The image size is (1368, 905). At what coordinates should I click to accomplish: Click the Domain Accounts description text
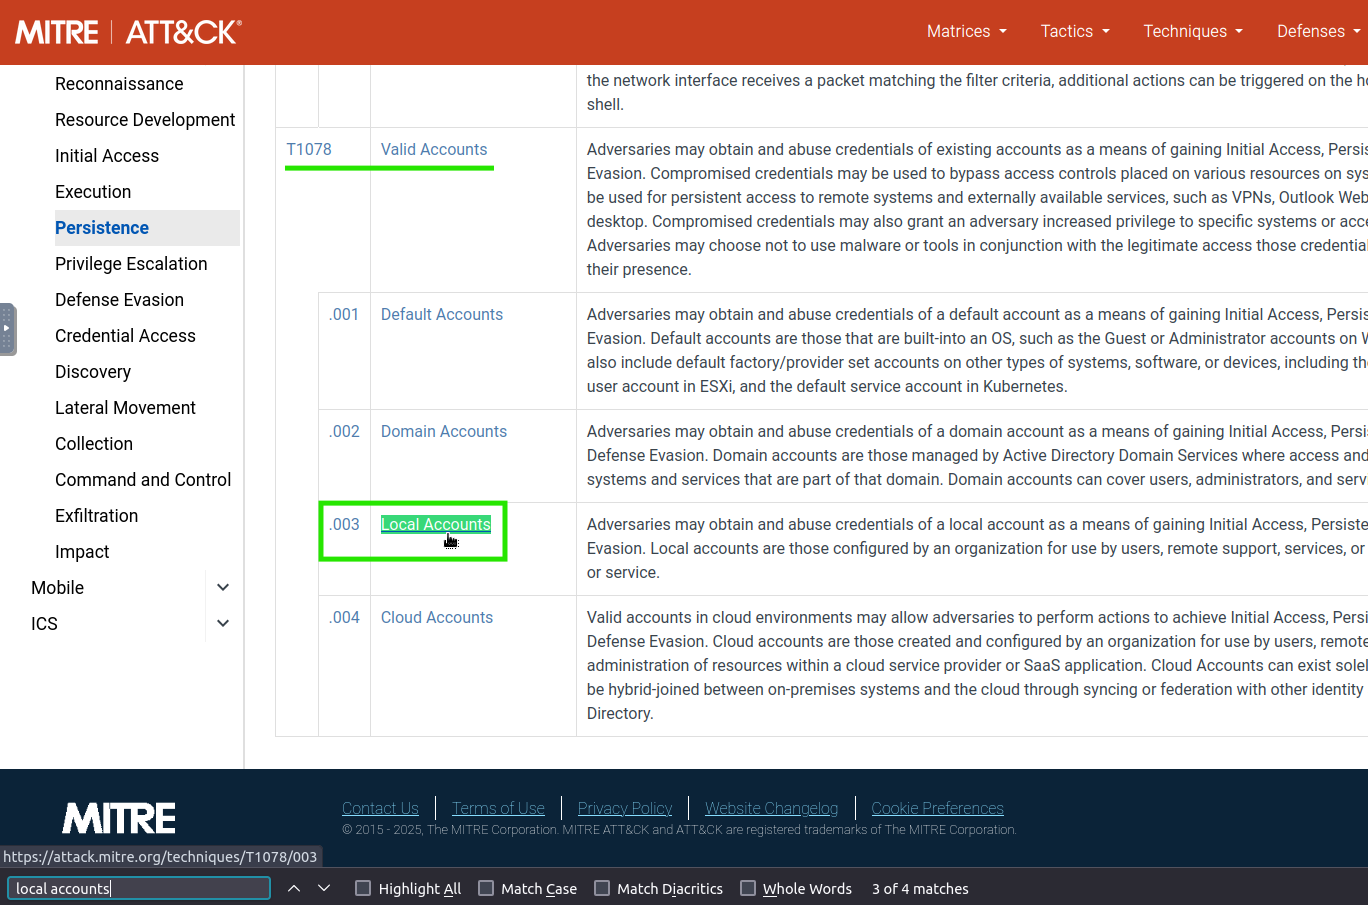(x=977, y=455)
